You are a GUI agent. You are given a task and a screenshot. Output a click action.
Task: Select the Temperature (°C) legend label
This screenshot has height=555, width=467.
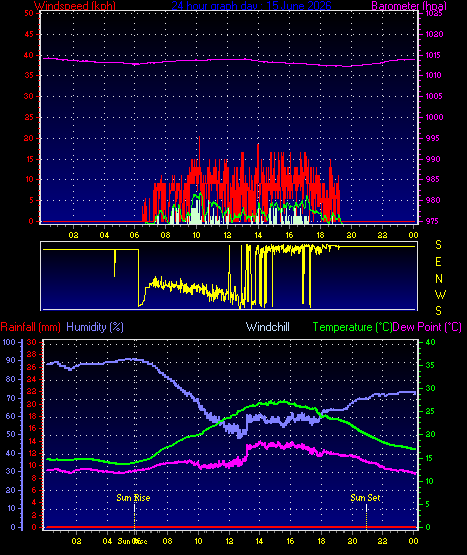(352, 327)
